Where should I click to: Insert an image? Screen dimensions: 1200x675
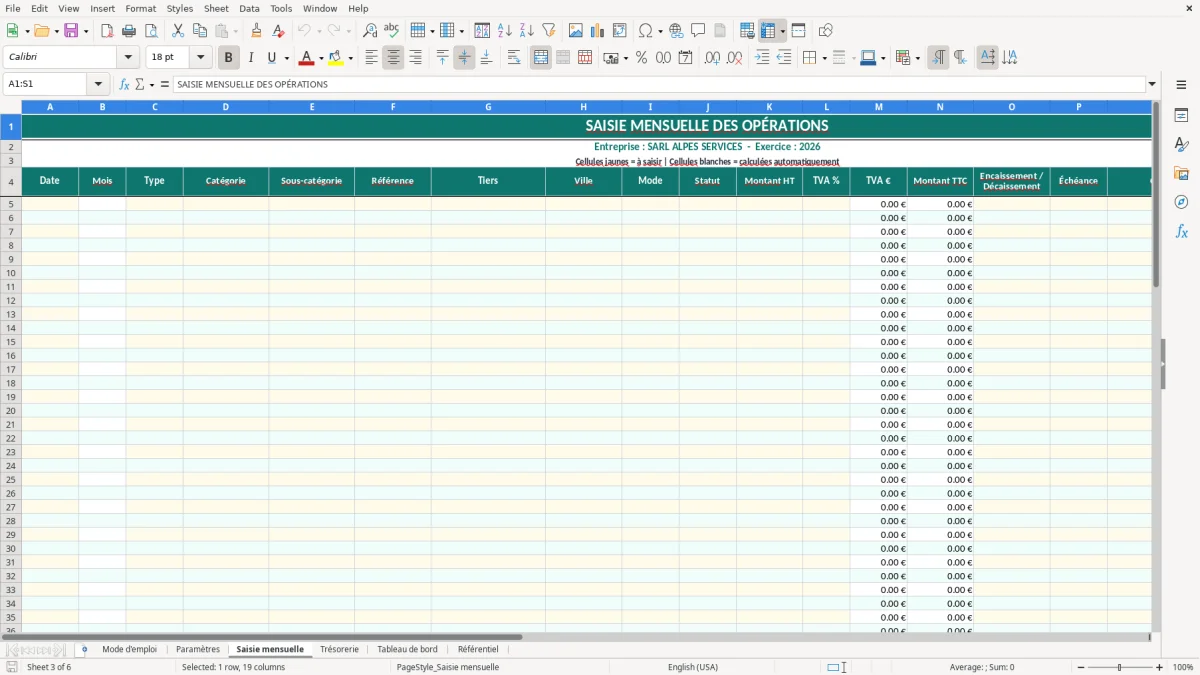coord(576,31)
